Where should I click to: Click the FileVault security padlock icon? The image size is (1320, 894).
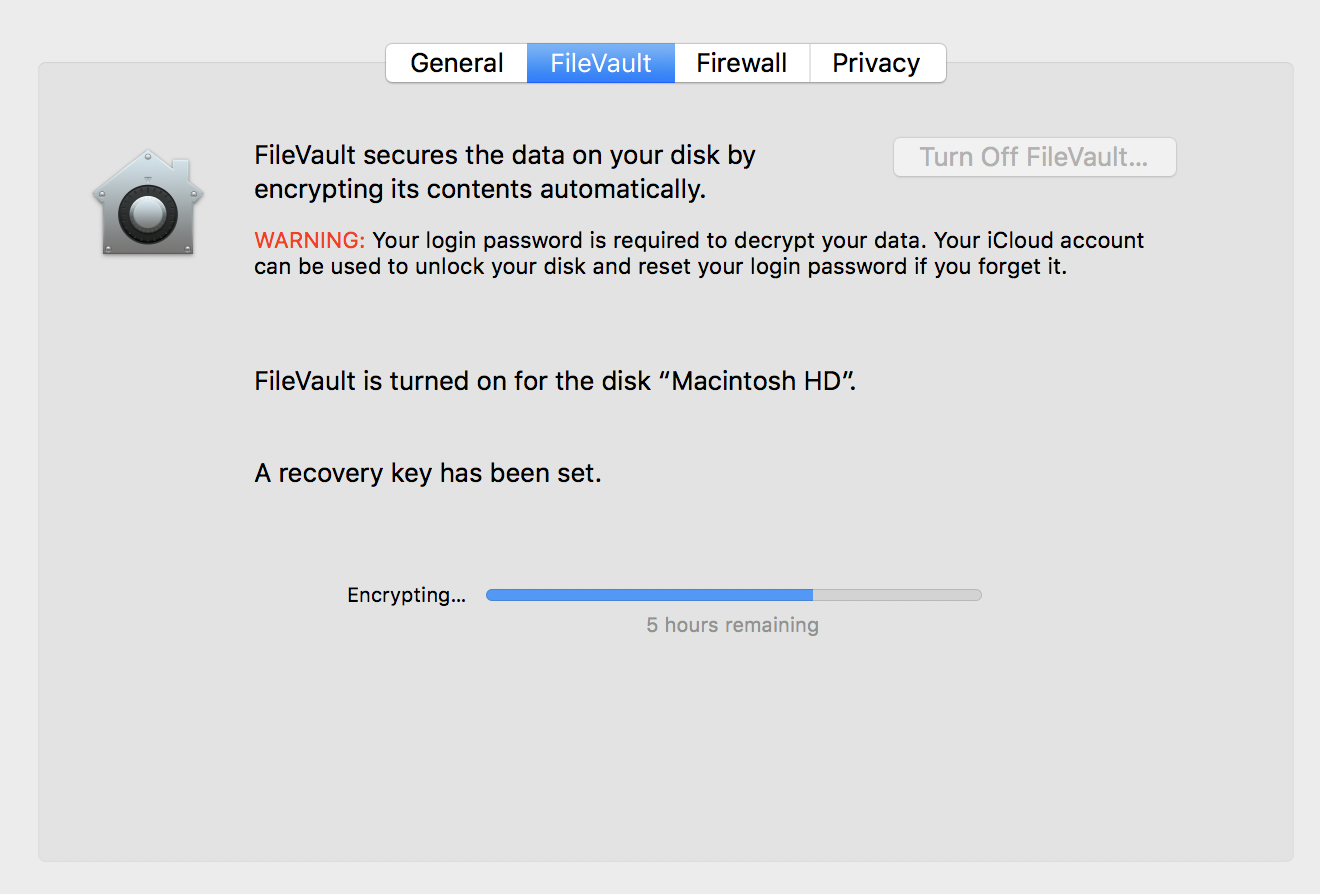pyautogui.click(x=147, y=200)
